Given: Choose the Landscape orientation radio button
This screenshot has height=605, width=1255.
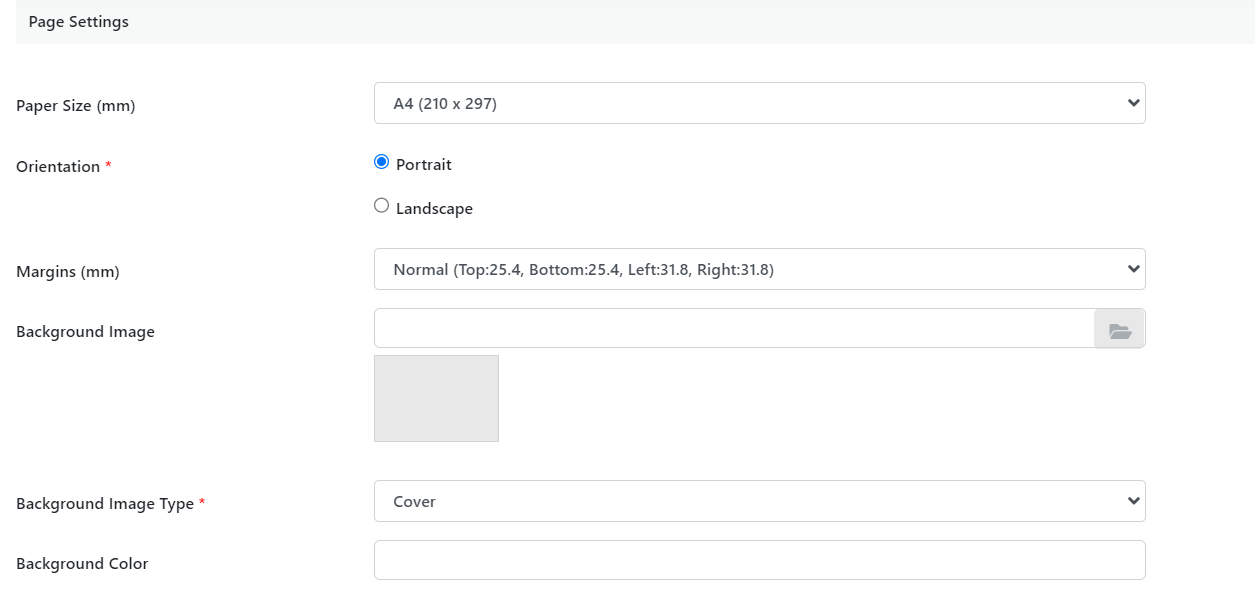Looking at the screenshot, I should point(381,206).
